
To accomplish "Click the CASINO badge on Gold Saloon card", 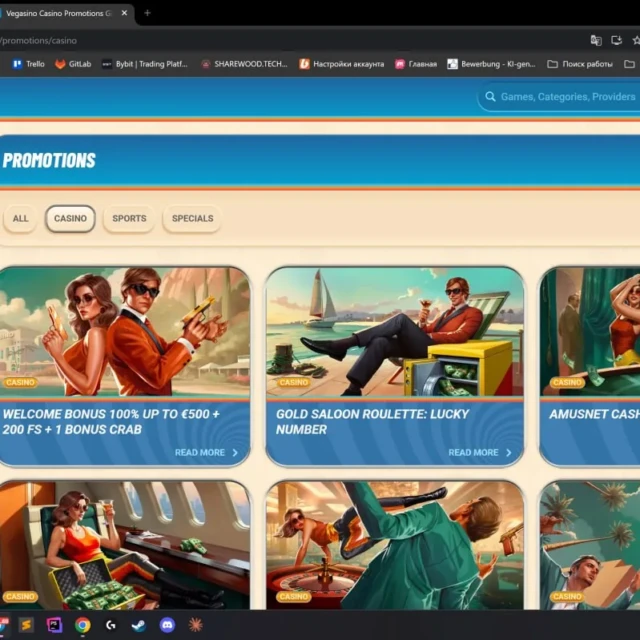I will (293, 382).
